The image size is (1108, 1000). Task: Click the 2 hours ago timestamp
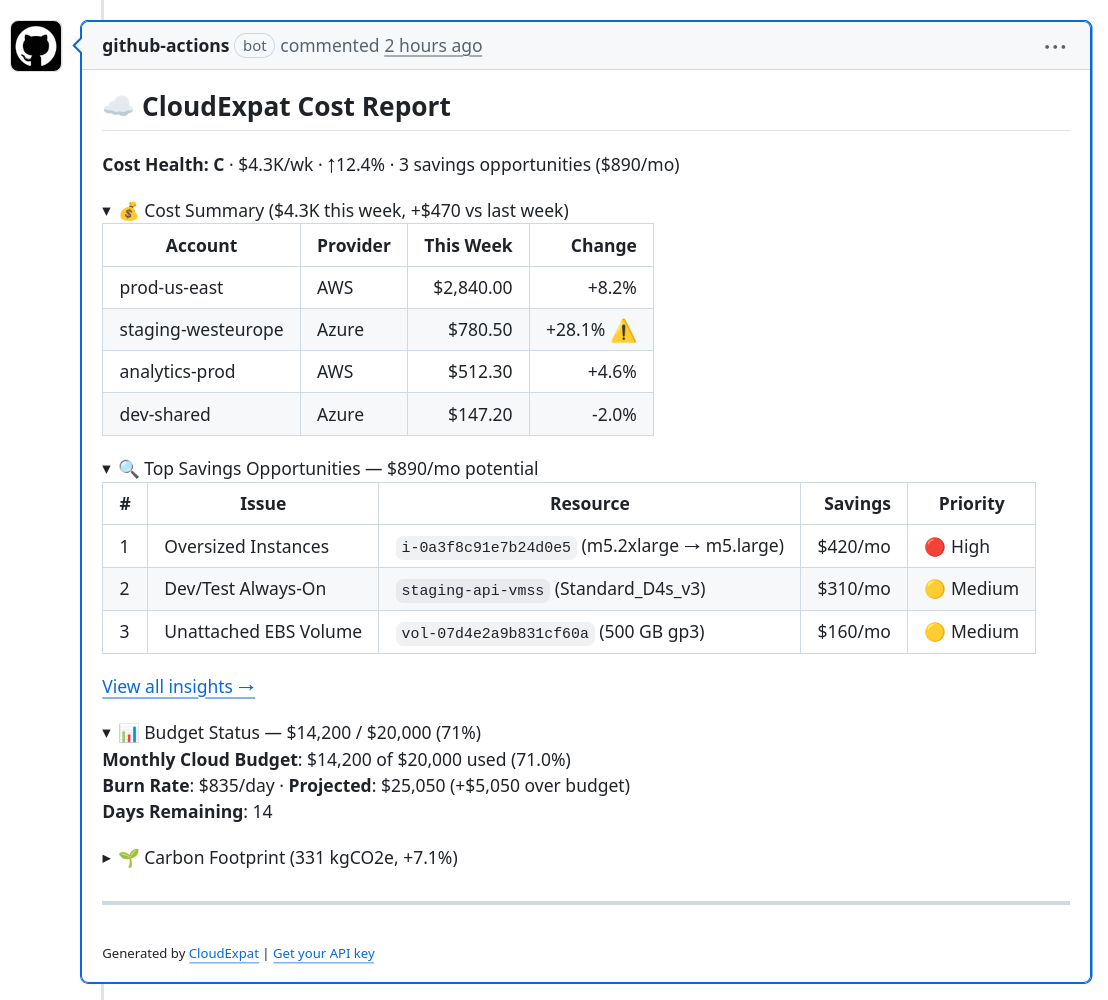(433, 46)
